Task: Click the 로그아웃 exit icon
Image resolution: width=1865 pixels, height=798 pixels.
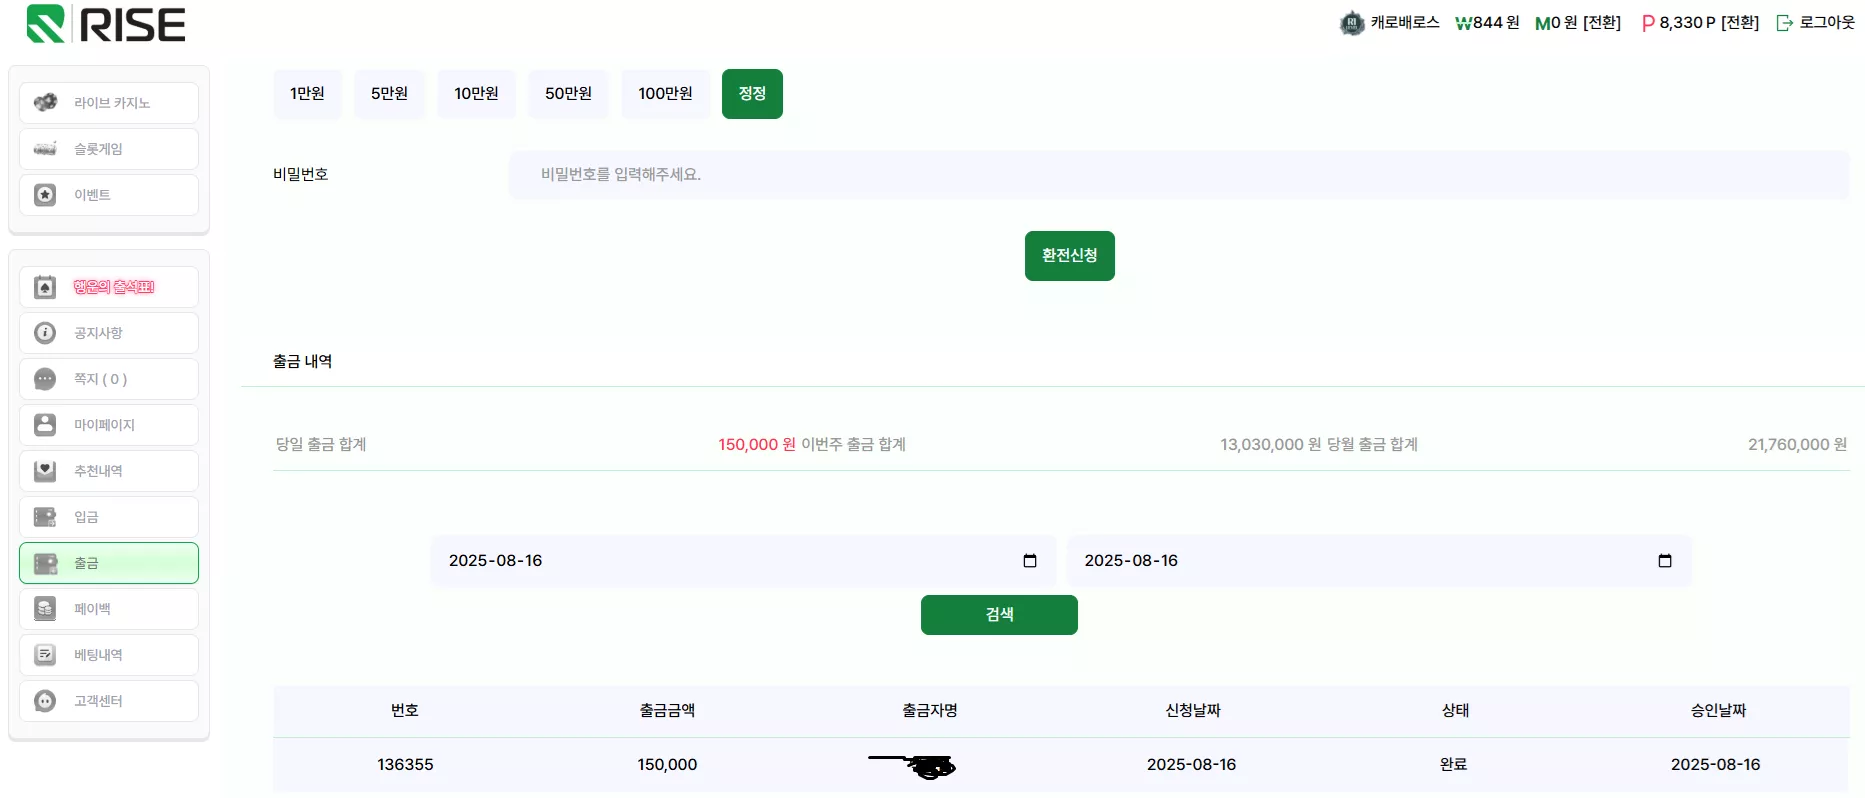Action: [x=1784, y=23]
